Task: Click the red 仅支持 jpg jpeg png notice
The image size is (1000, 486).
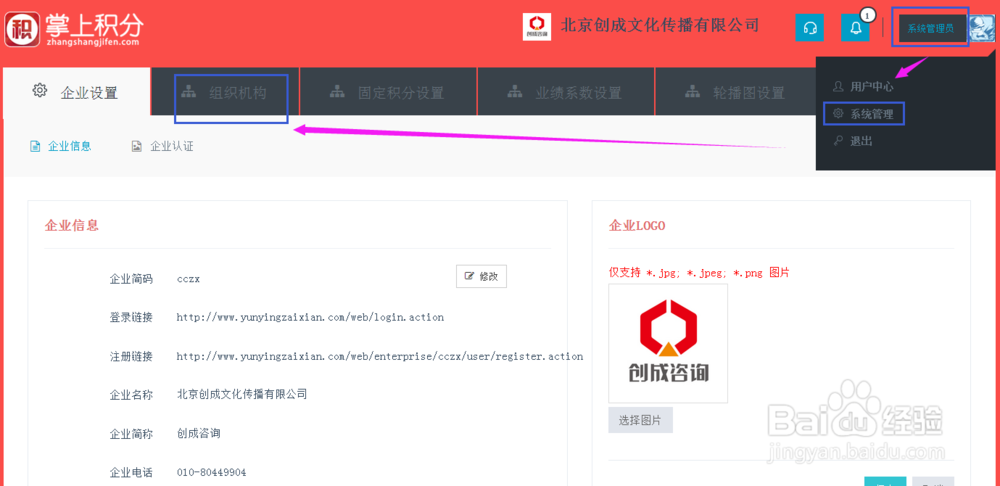Action: (700, 272)
